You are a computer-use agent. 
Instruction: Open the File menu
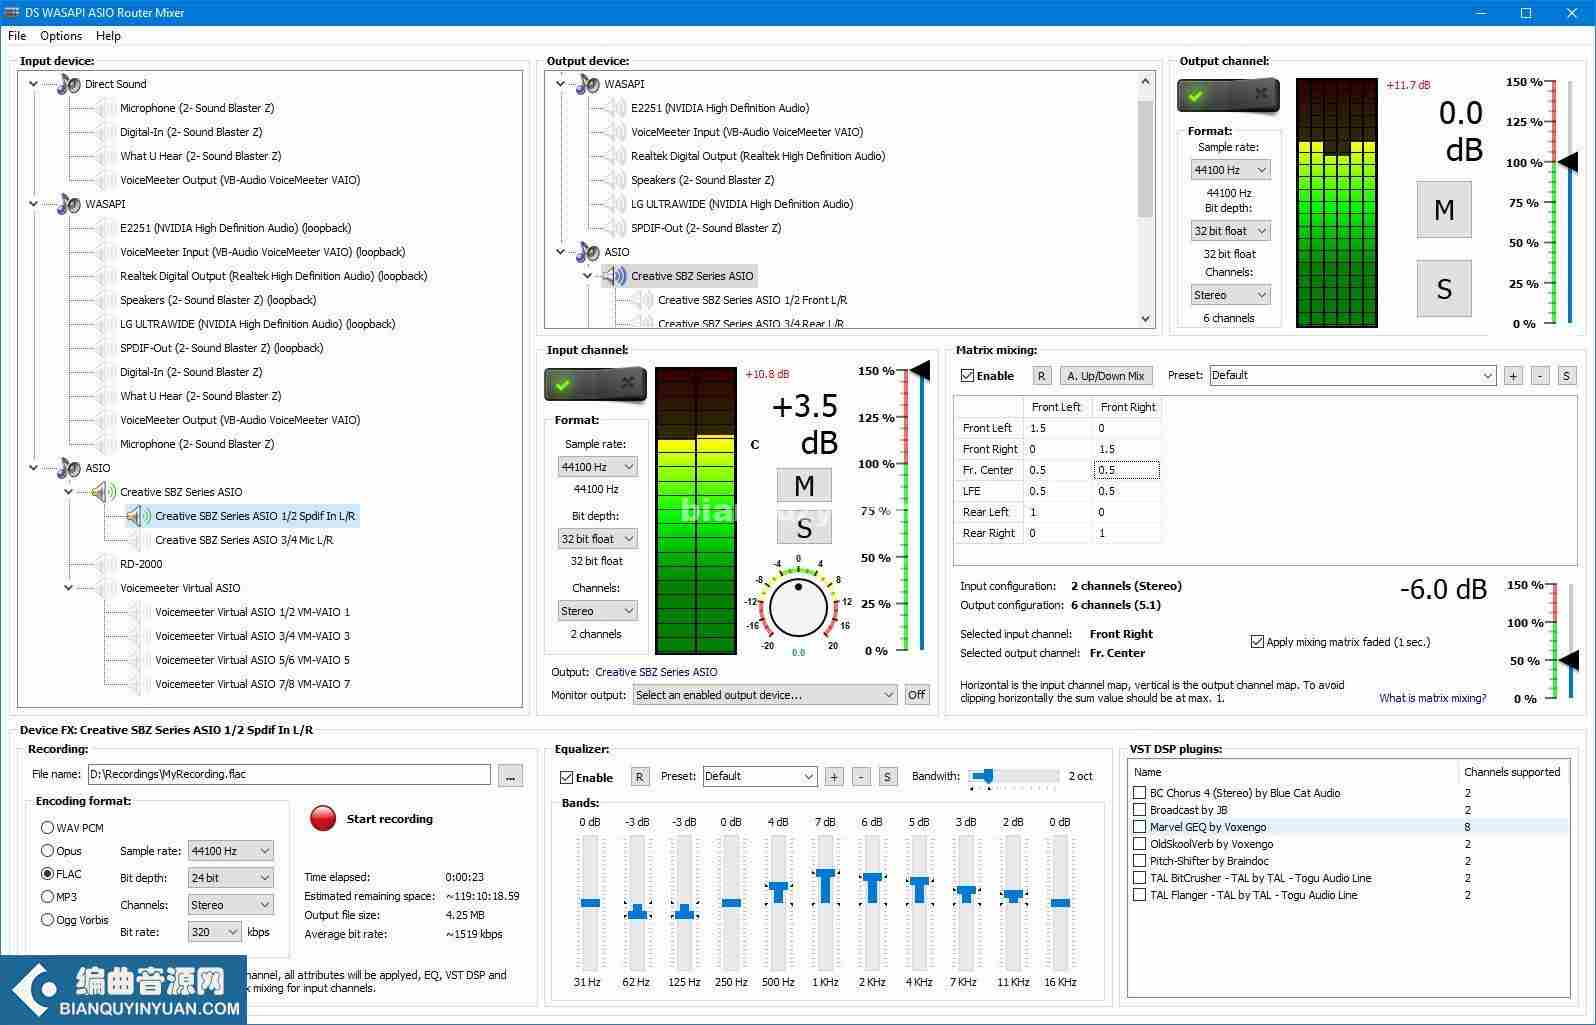(17, 36)
